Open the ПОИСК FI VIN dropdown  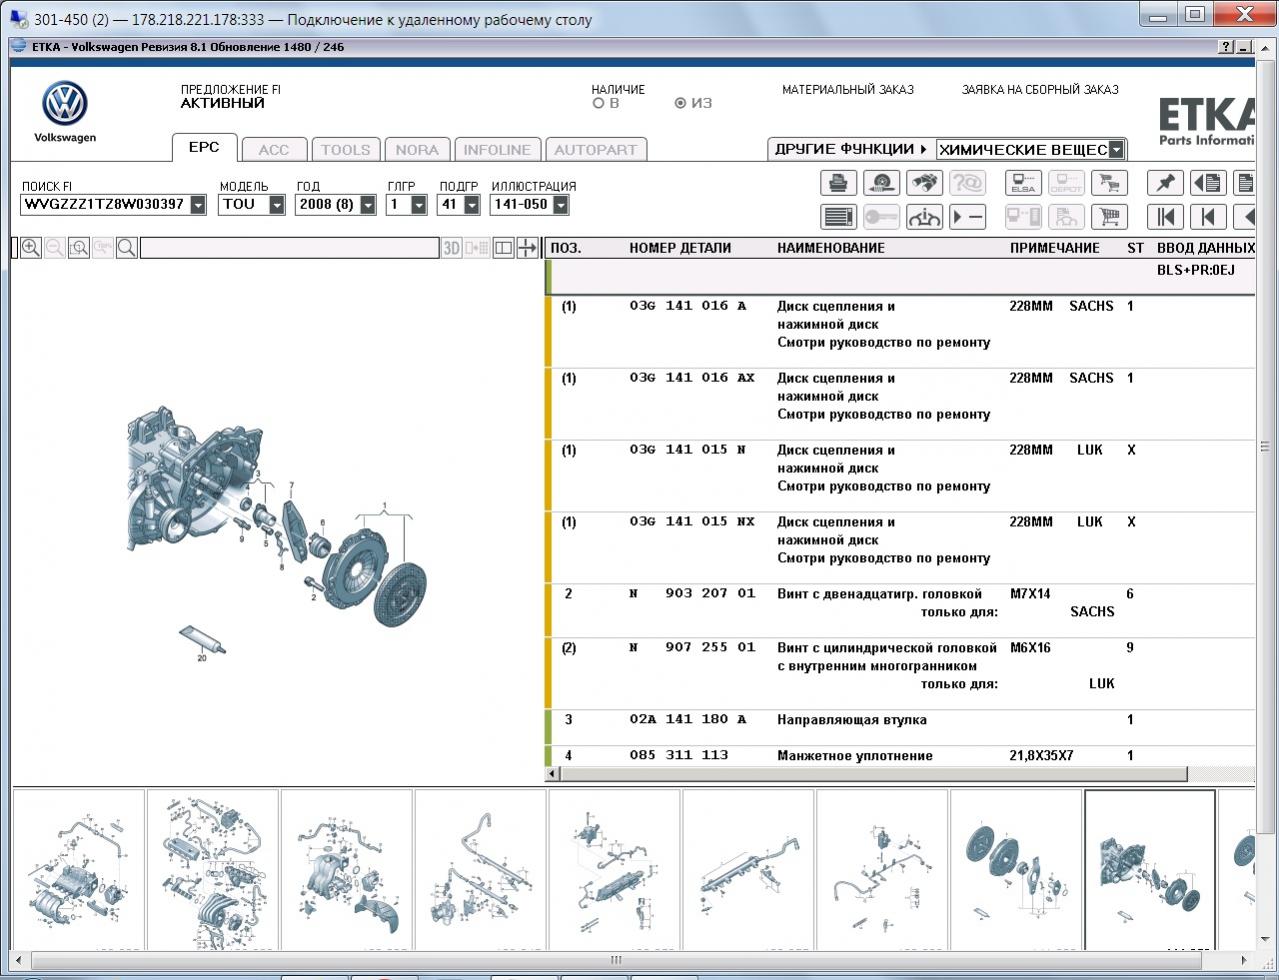(198, 205)
